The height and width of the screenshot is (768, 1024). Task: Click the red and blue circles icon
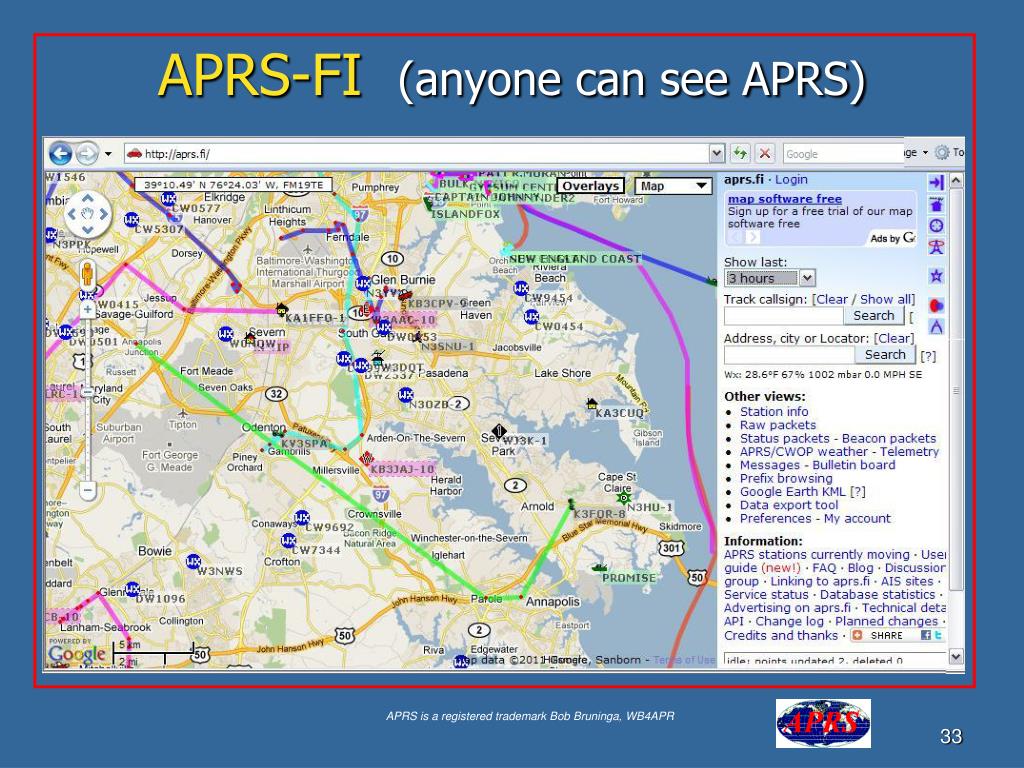pyautogui.click(x=936, y=305)
